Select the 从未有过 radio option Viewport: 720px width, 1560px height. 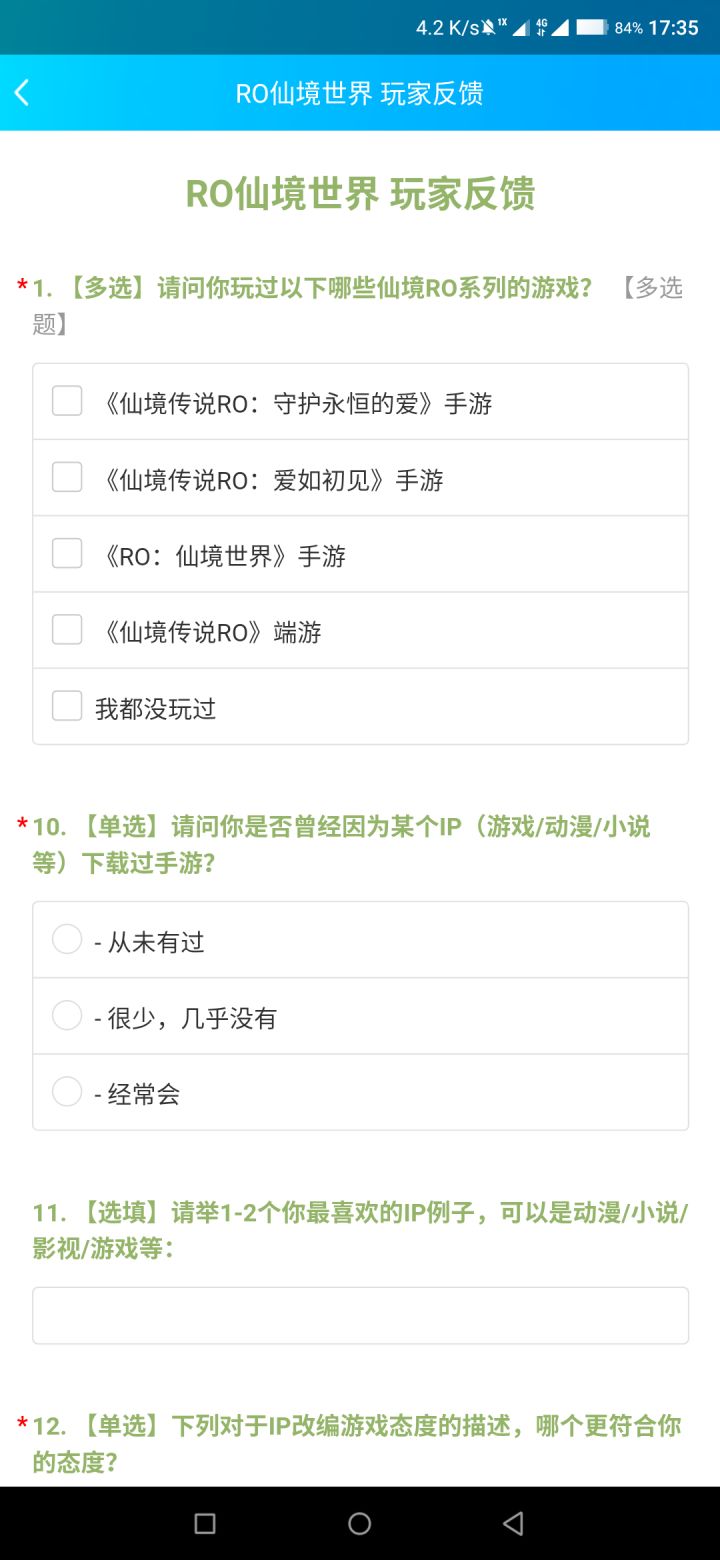click(x=360, y=940)
